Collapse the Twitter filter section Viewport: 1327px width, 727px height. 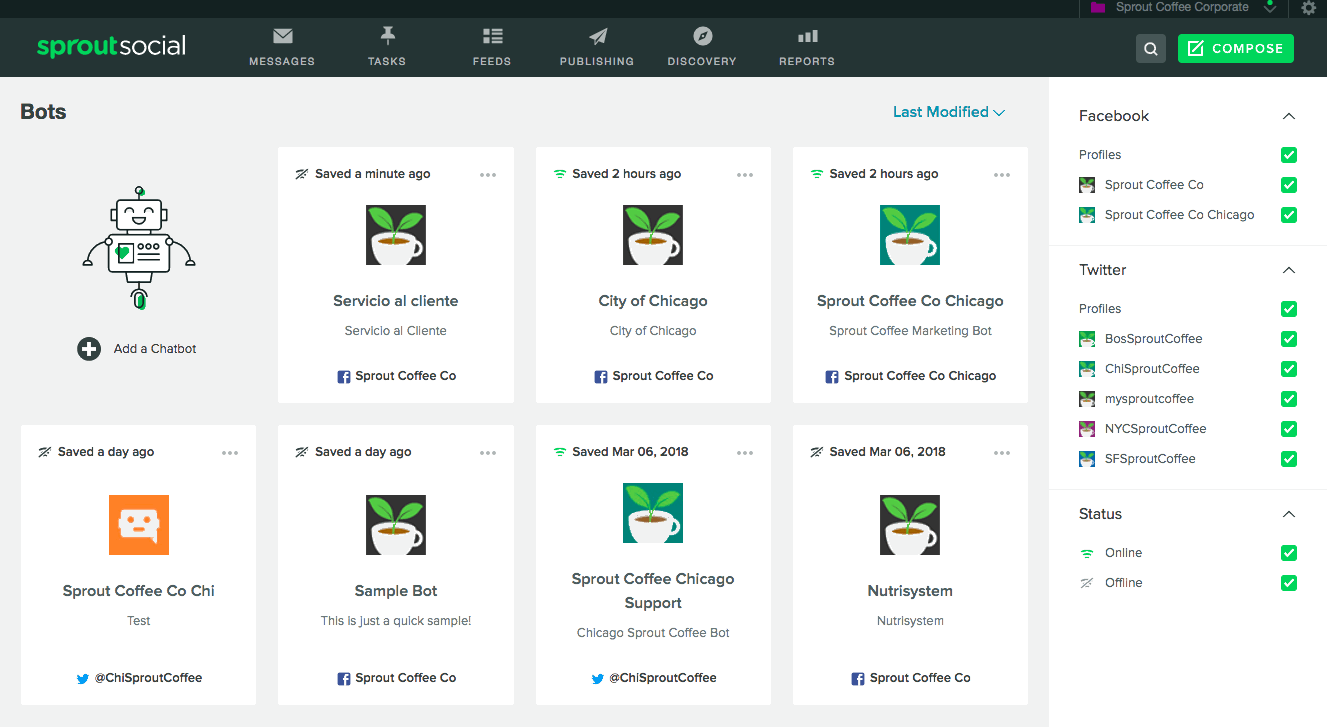point(1289,270)
